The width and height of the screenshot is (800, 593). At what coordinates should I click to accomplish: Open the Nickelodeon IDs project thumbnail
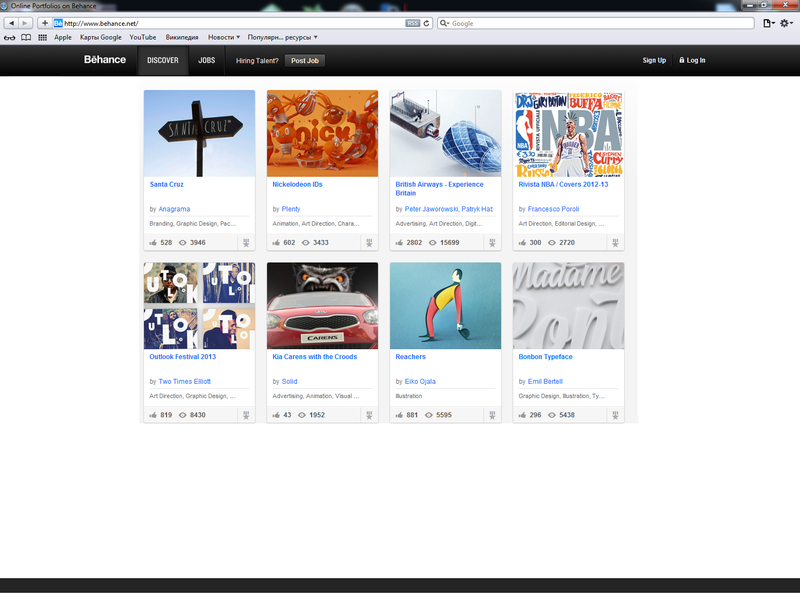tap(322, 133)
